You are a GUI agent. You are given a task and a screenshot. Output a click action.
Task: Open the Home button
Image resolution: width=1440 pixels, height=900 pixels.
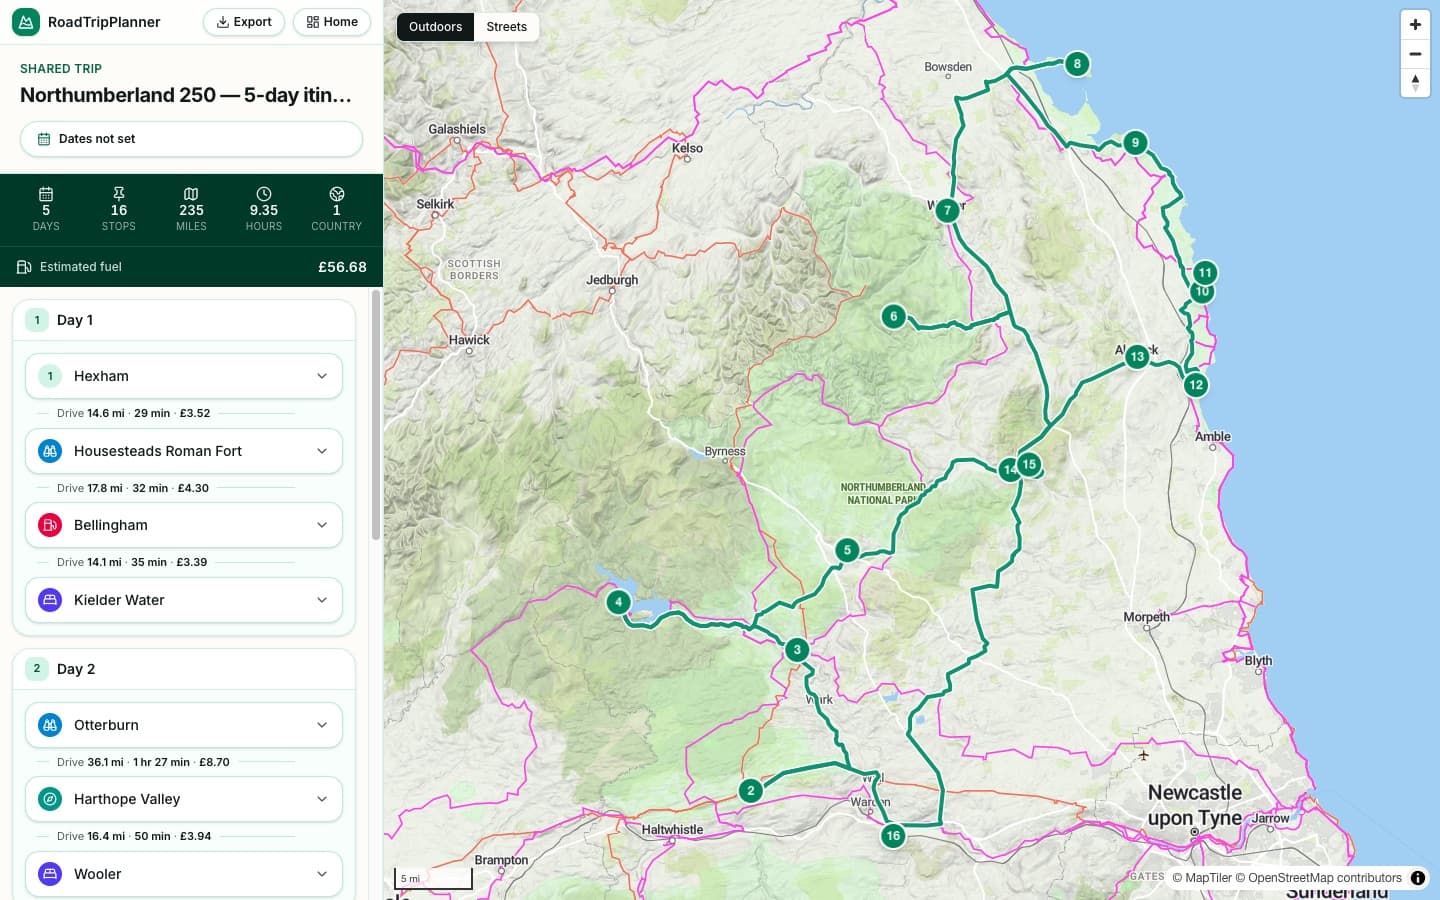pos(332,22)
